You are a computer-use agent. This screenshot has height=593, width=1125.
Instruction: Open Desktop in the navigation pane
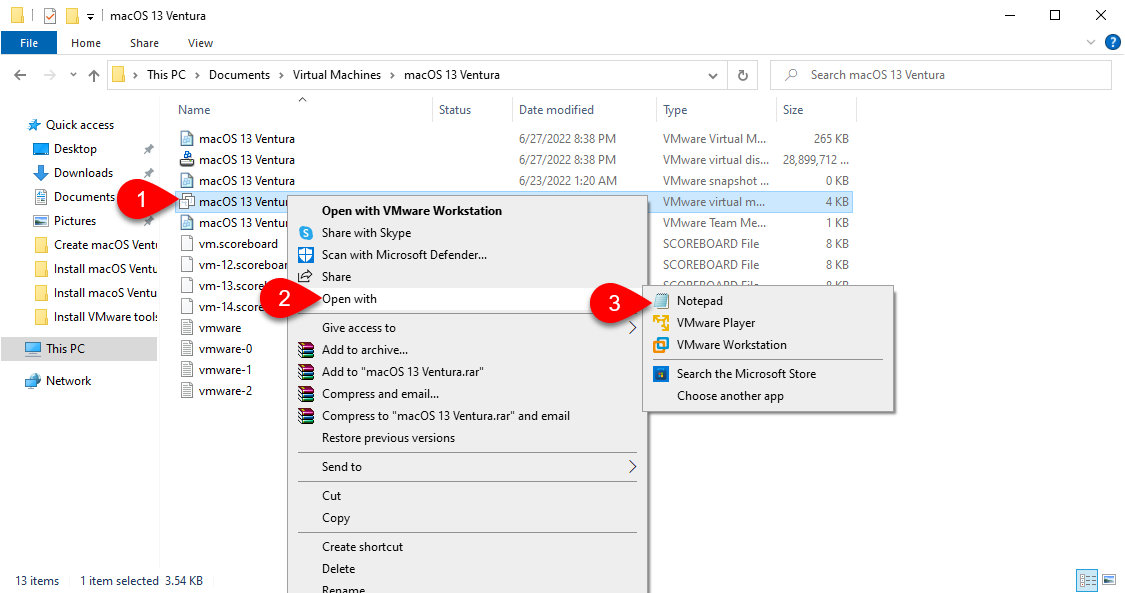(x=75, y=149)
